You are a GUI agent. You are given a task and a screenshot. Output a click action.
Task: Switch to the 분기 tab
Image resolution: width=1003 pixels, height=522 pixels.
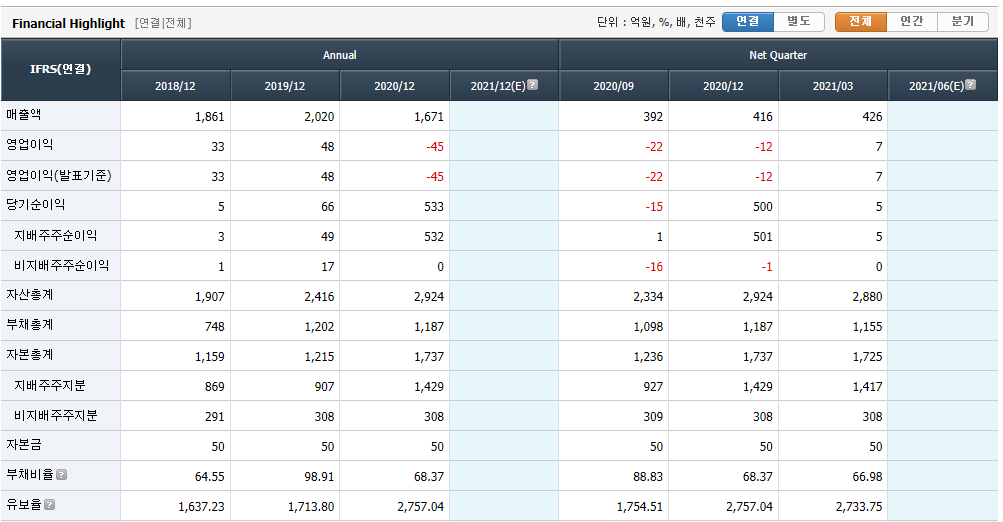point(963,22)
